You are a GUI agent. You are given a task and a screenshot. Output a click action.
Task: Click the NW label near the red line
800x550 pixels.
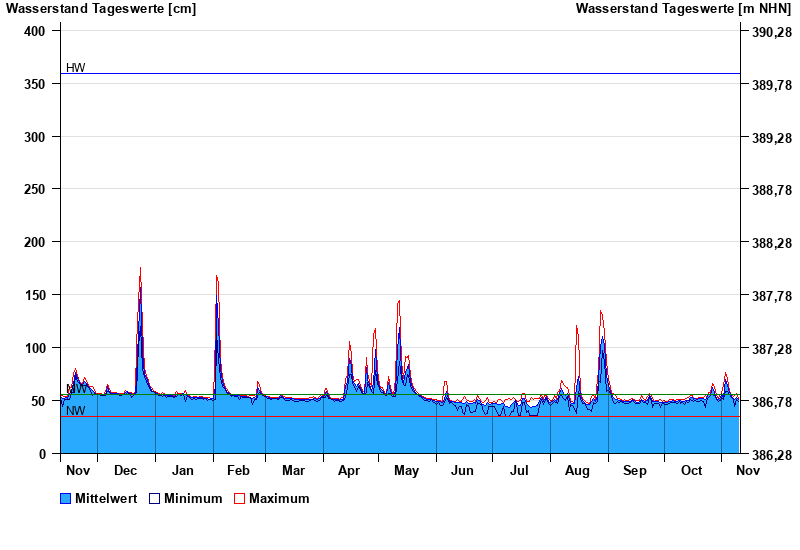click(x=76, y=410)
